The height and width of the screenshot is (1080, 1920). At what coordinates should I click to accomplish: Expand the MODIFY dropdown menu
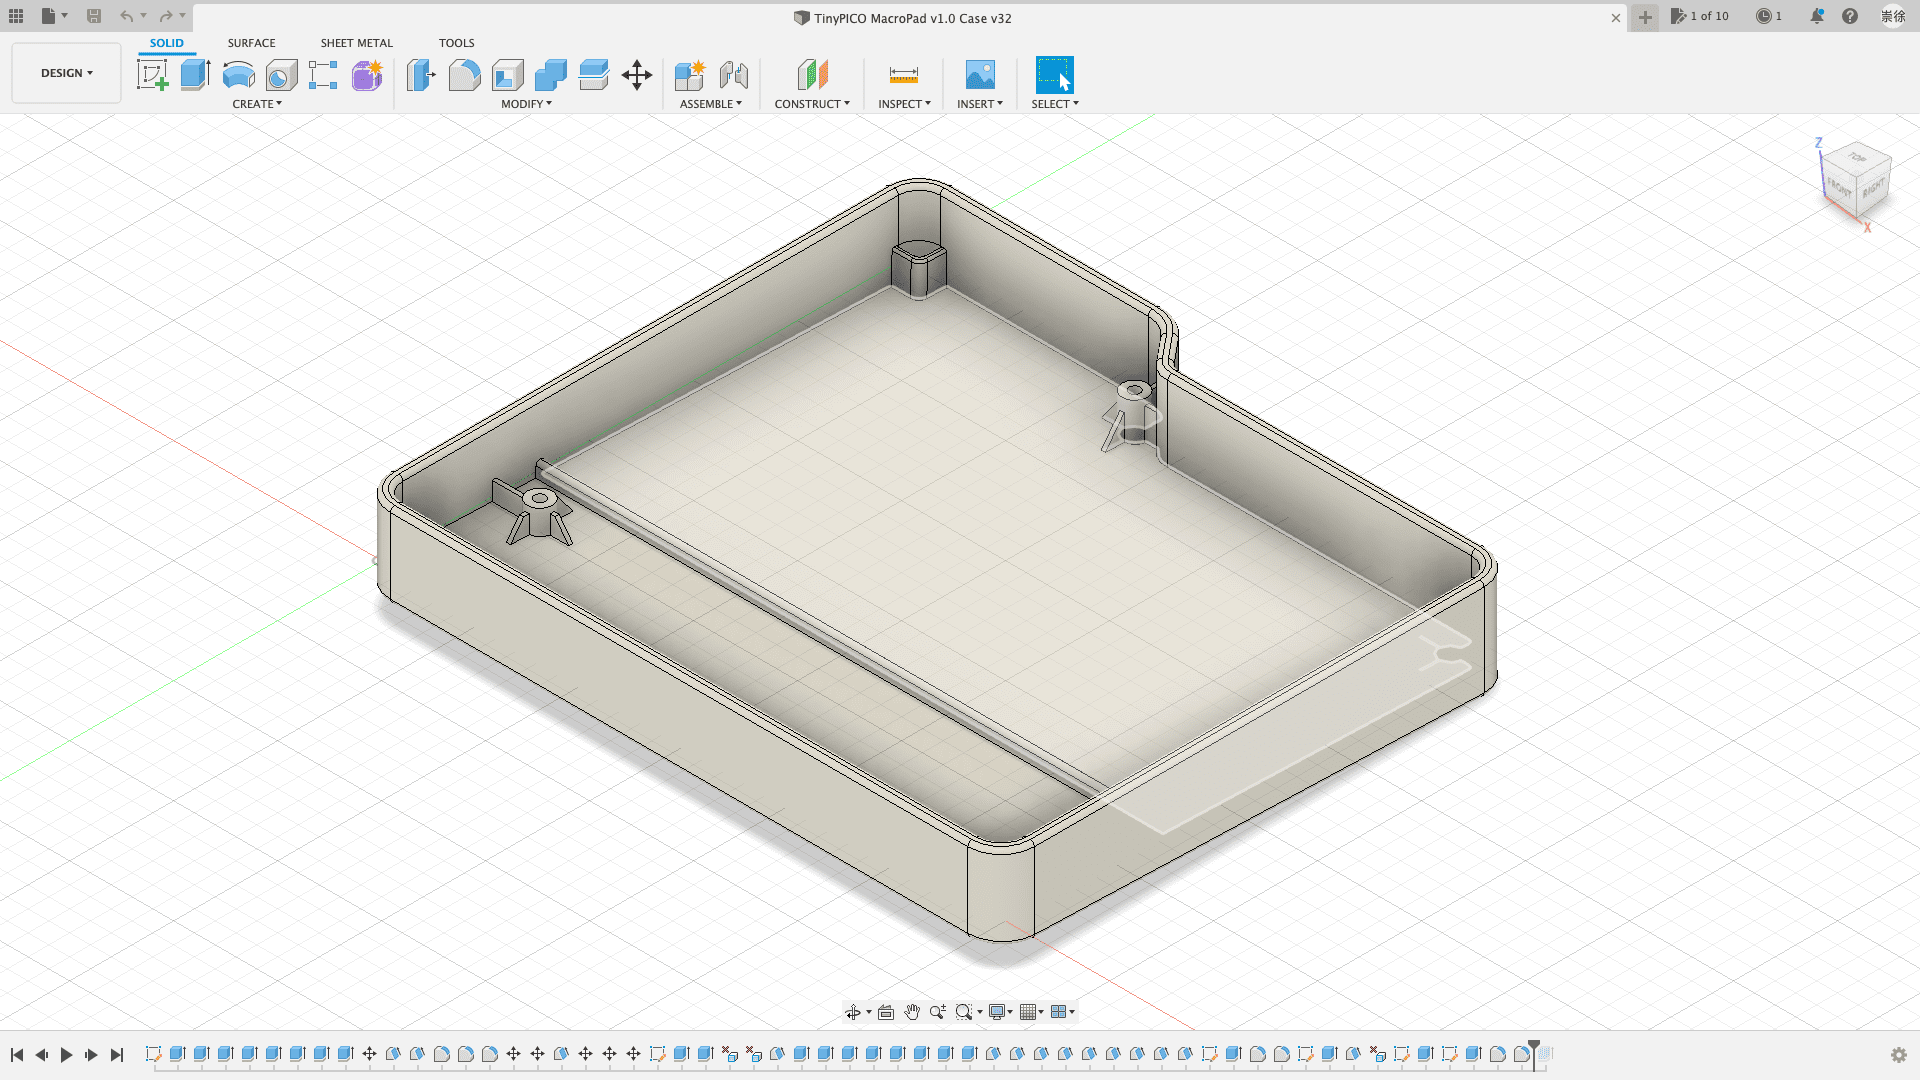tap(526, 103)
